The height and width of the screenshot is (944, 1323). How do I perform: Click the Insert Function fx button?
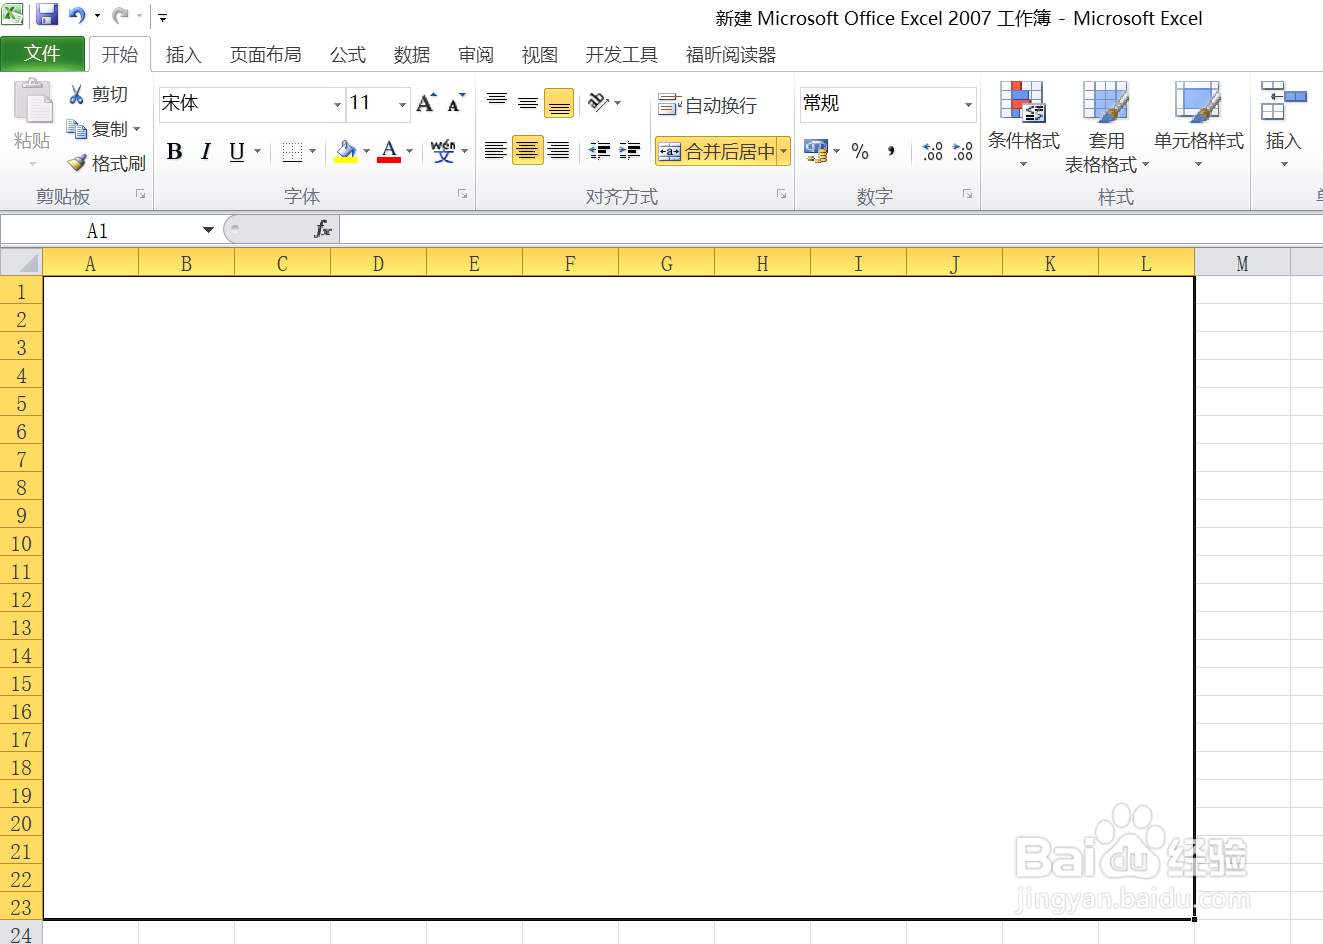pos(323,230)
